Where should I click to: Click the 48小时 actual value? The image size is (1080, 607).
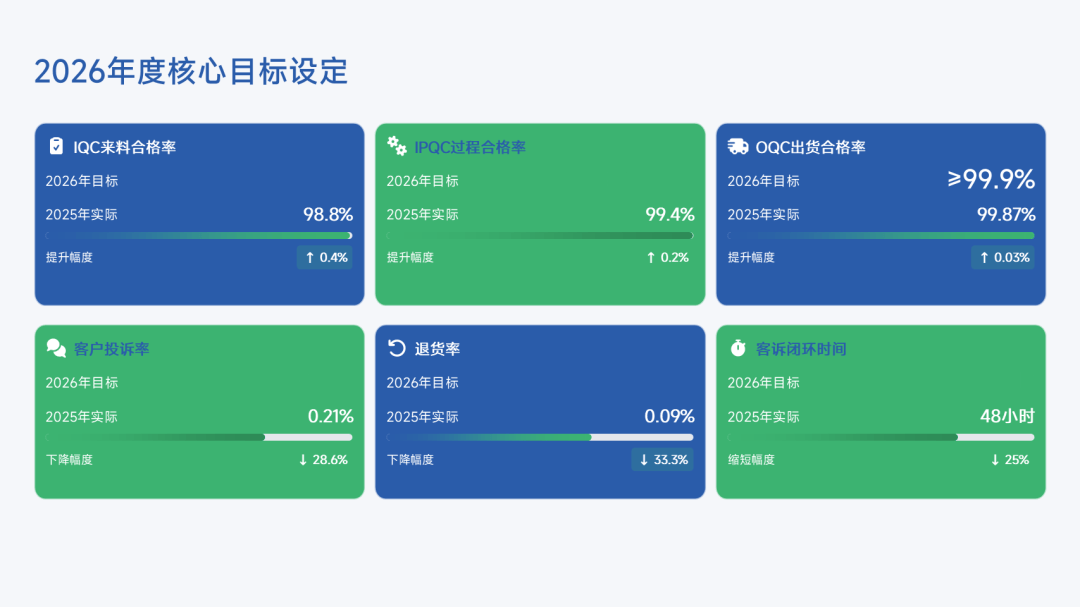1007,416
